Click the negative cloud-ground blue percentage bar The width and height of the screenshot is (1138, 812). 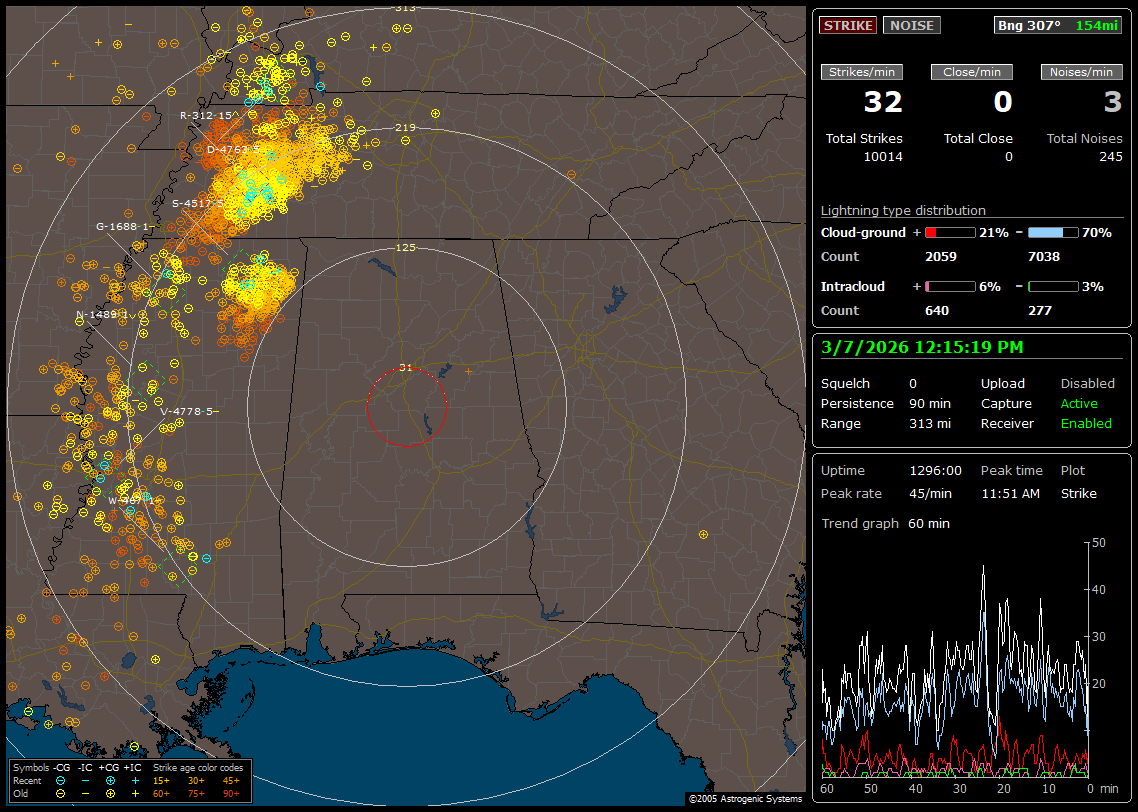[1053, 232]
